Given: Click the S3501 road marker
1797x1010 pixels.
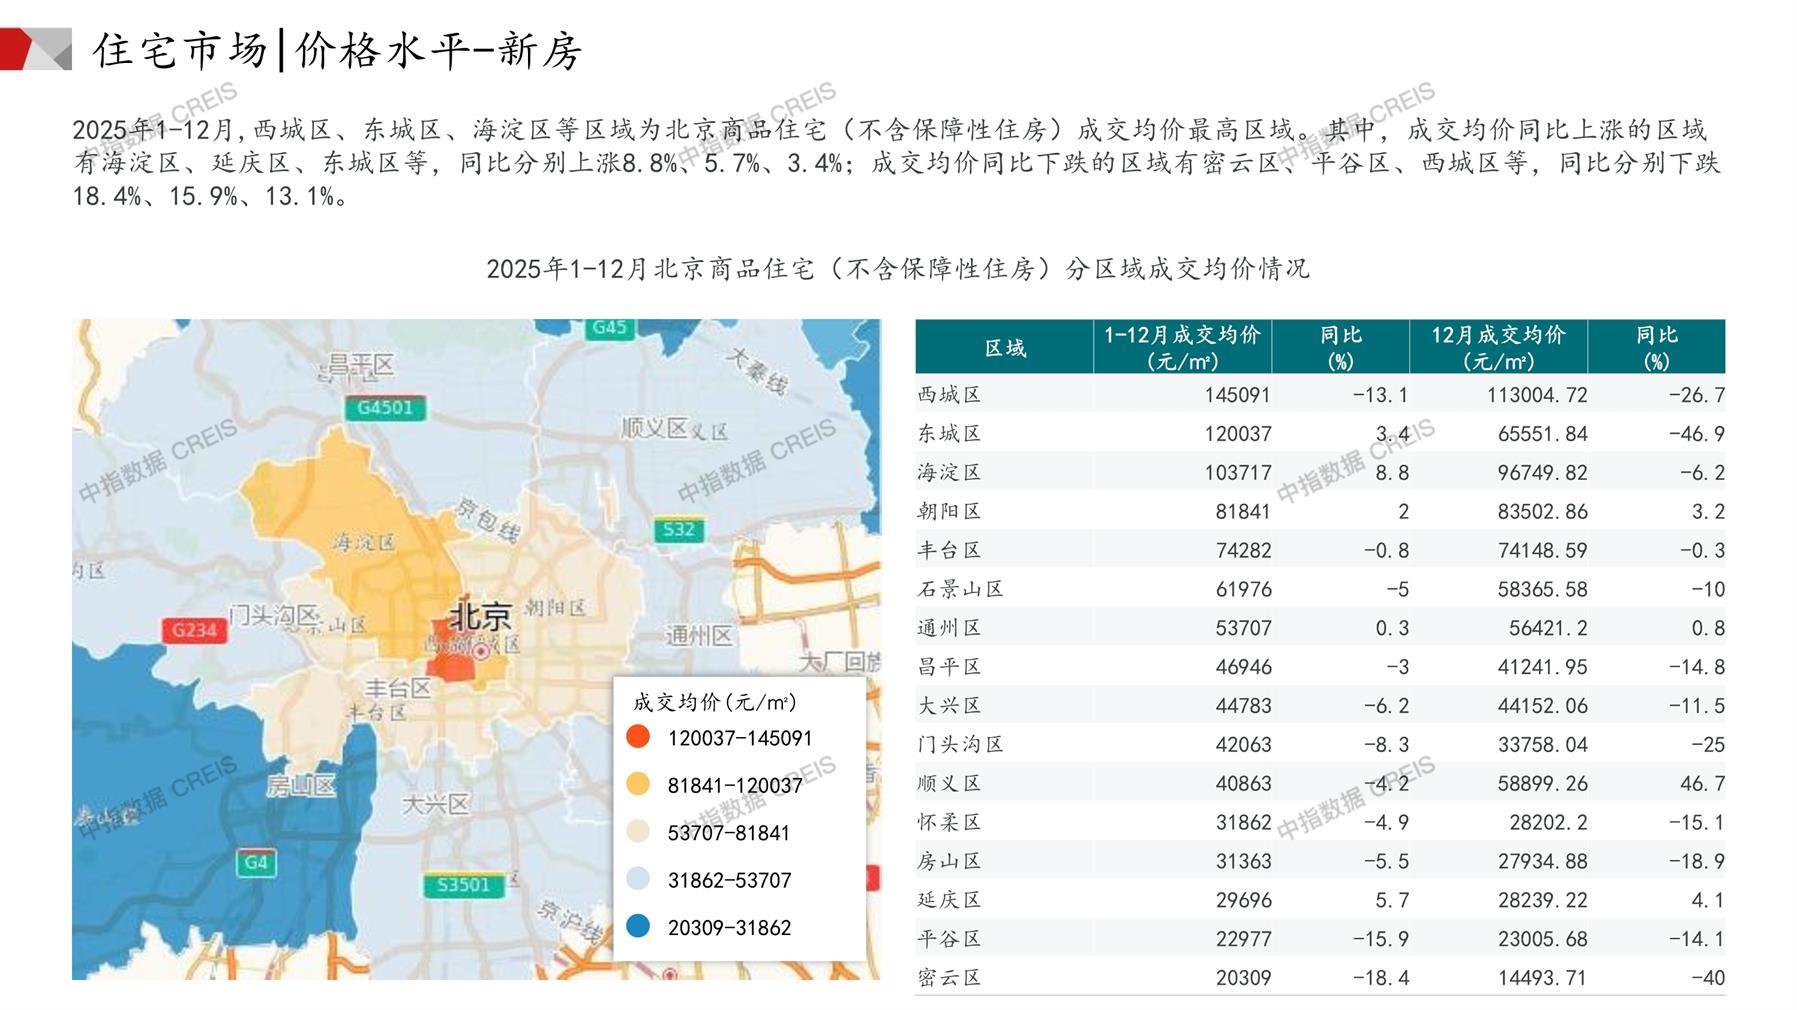Looking at the screenshot, I should (x=464, y=885).
